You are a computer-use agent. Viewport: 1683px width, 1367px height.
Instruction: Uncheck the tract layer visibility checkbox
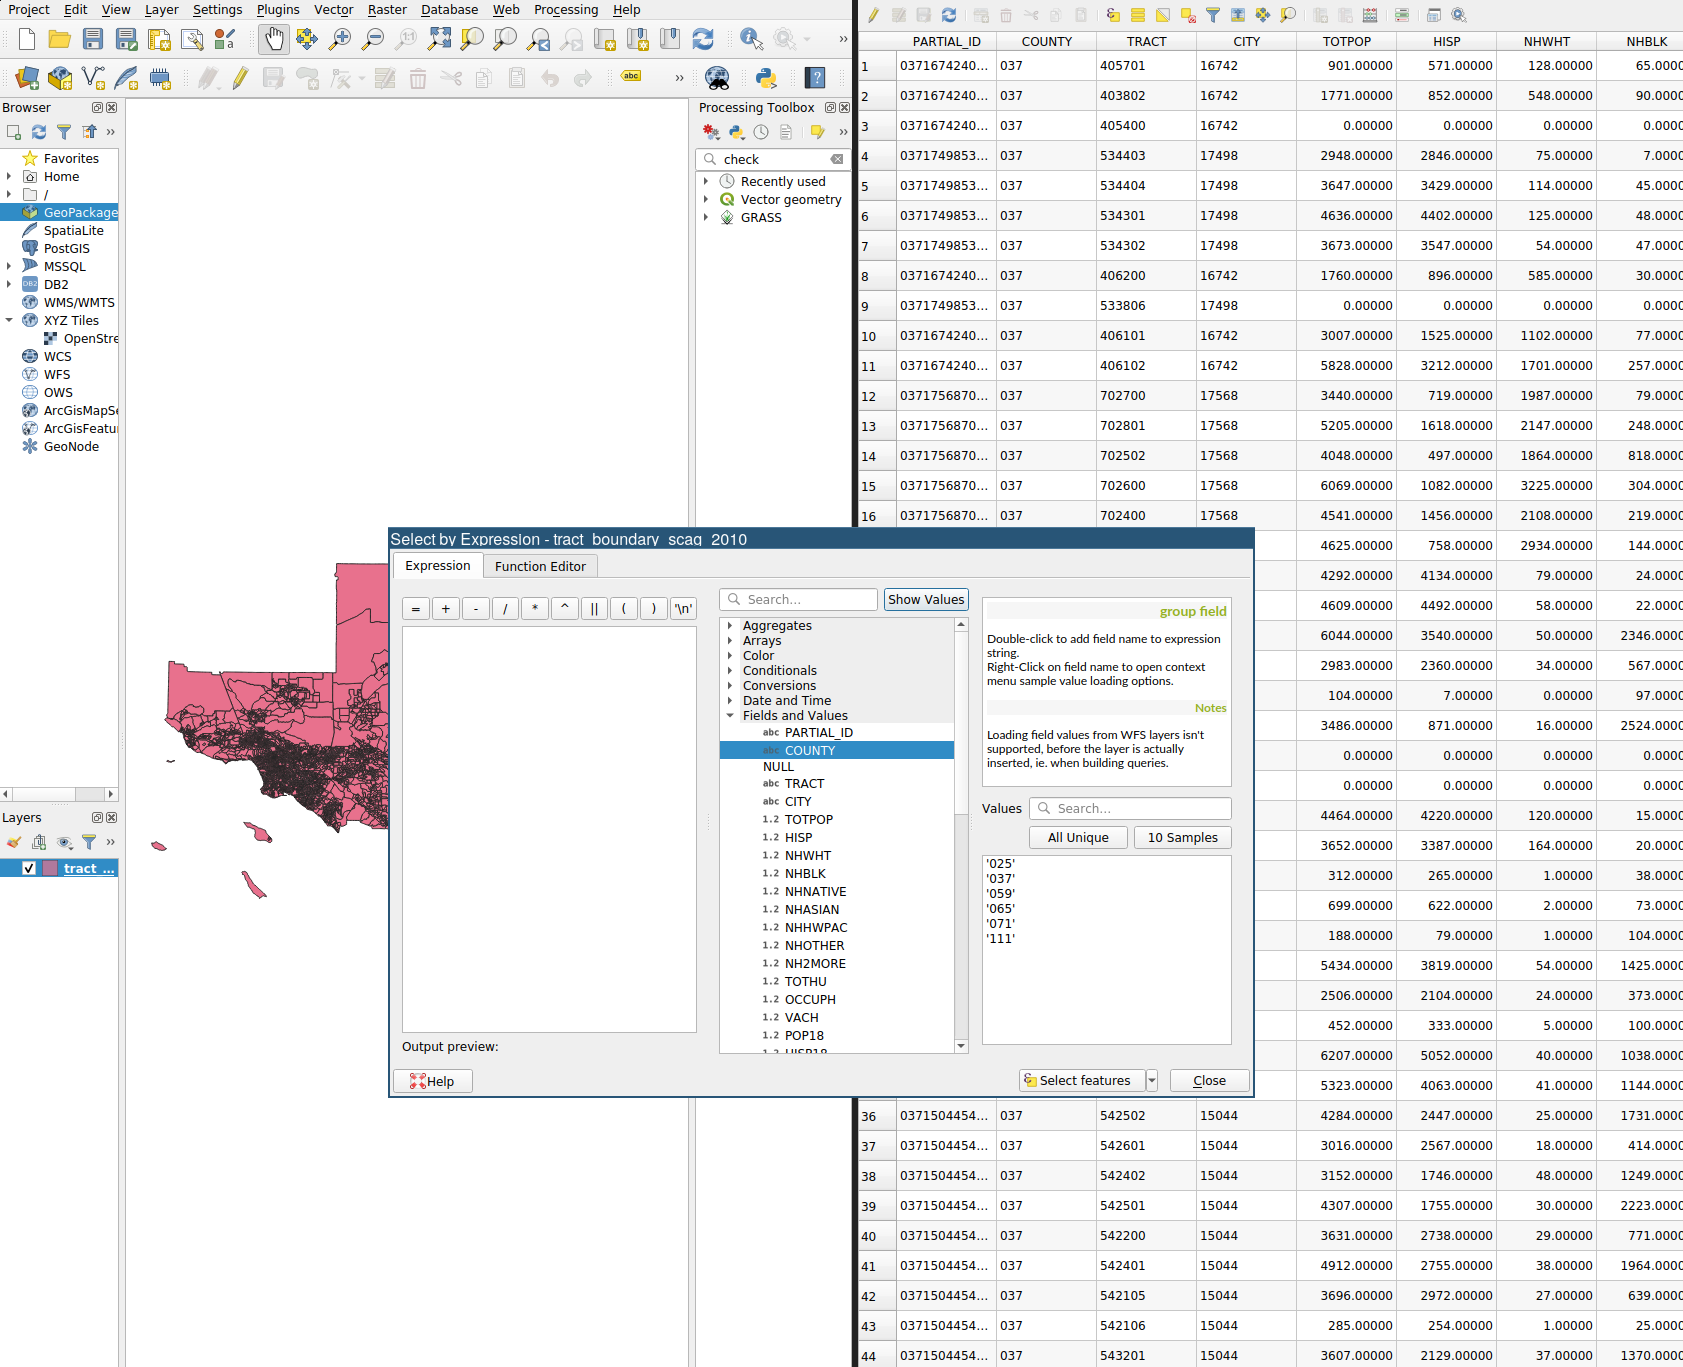(29, 868)
